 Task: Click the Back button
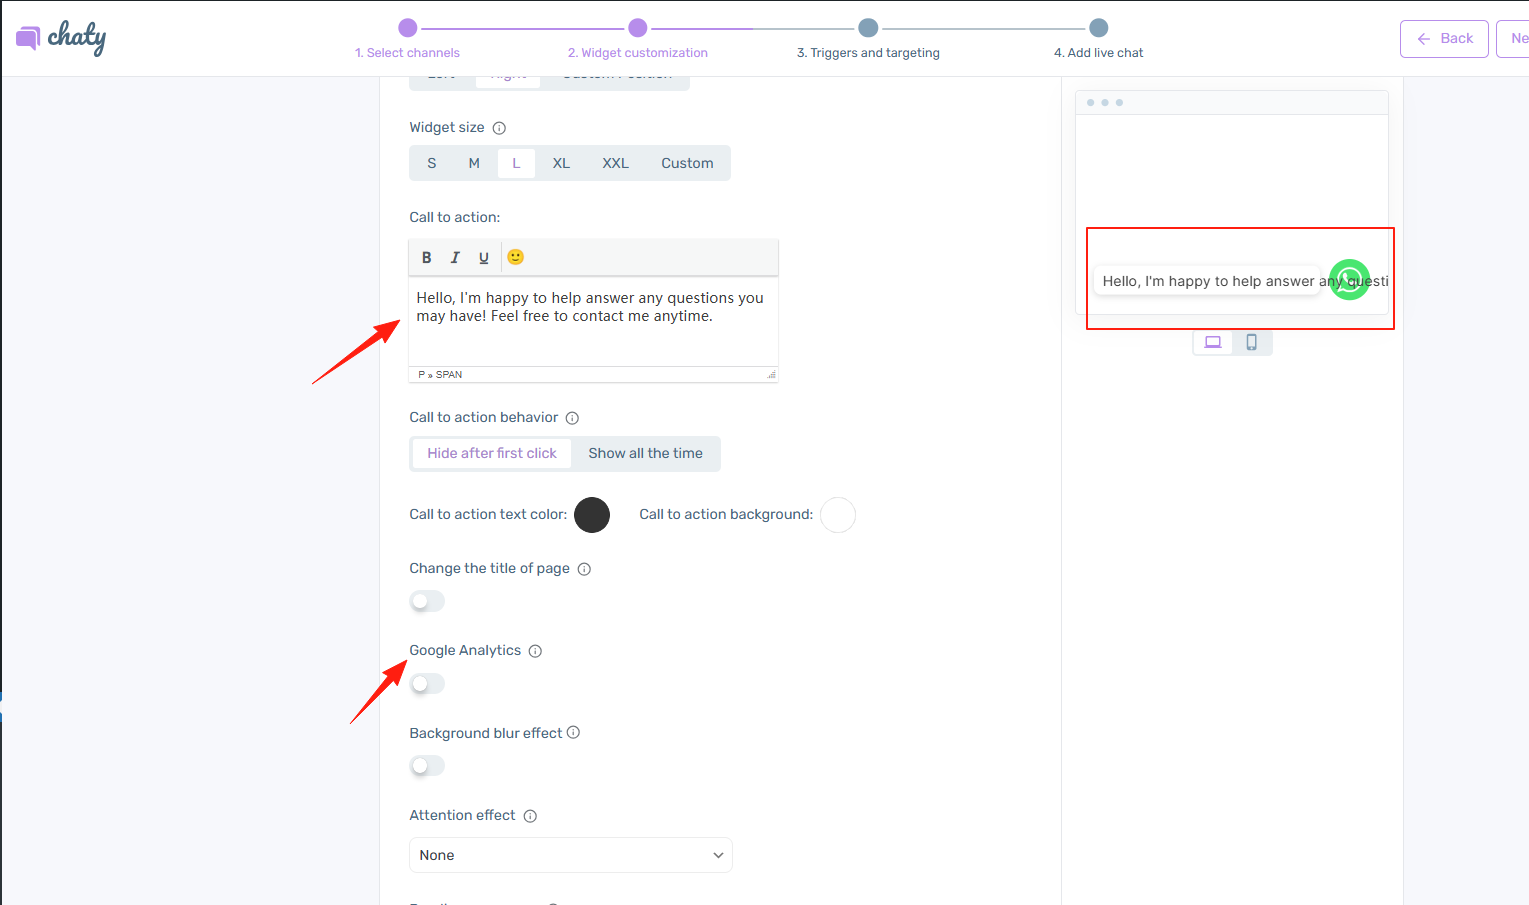click(1444, 39)
